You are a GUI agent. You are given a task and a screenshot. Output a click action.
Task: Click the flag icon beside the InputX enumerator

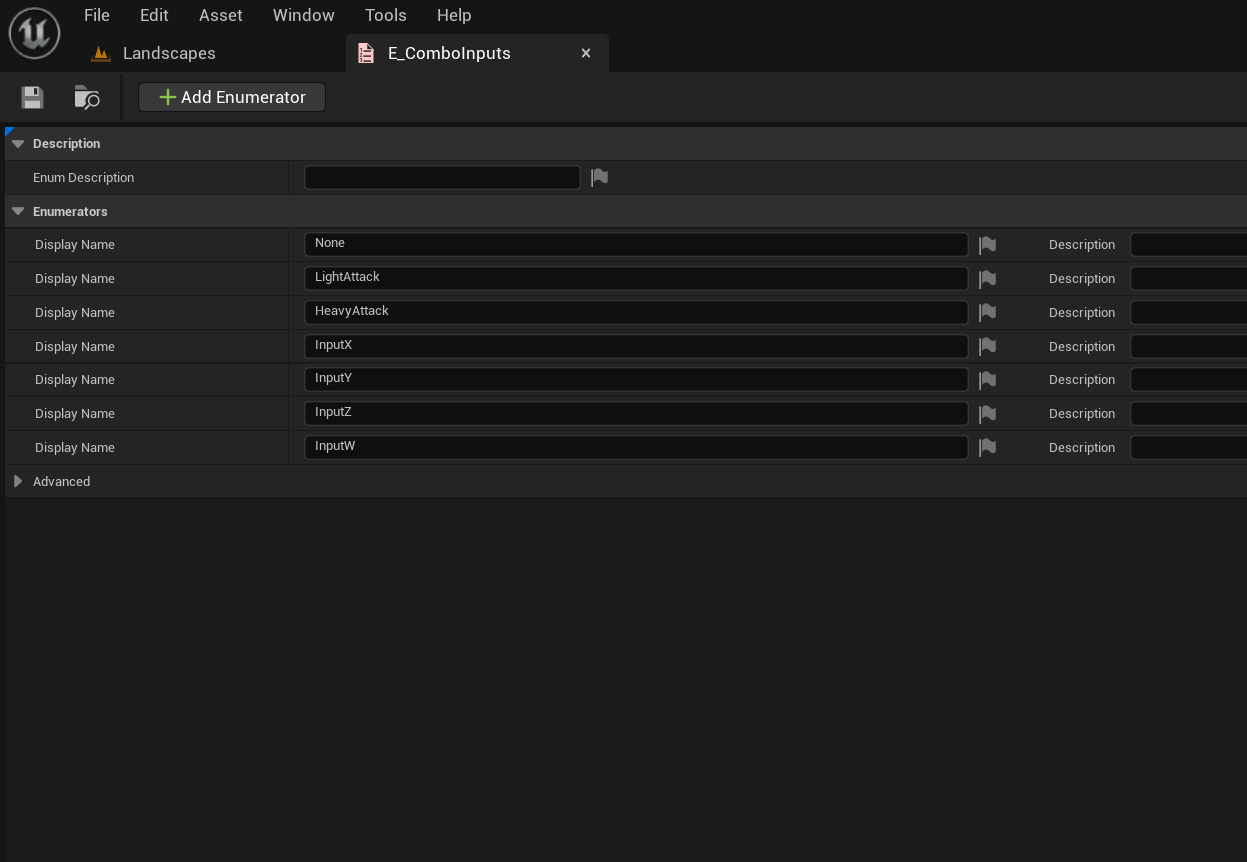[x=987, y=346]
